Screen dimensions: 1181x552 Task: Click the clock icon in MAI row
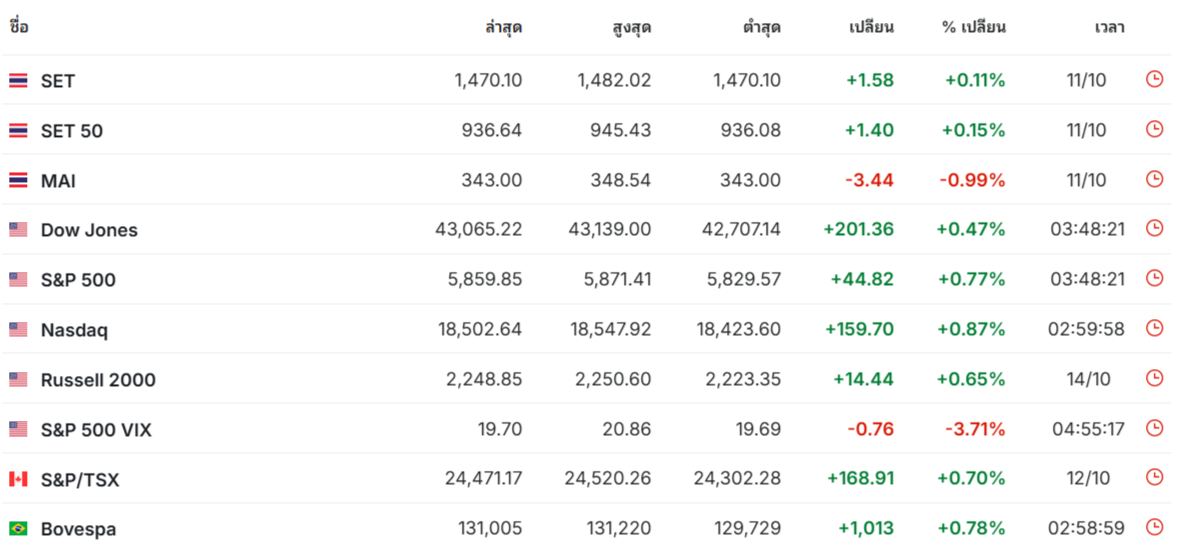1154,178
